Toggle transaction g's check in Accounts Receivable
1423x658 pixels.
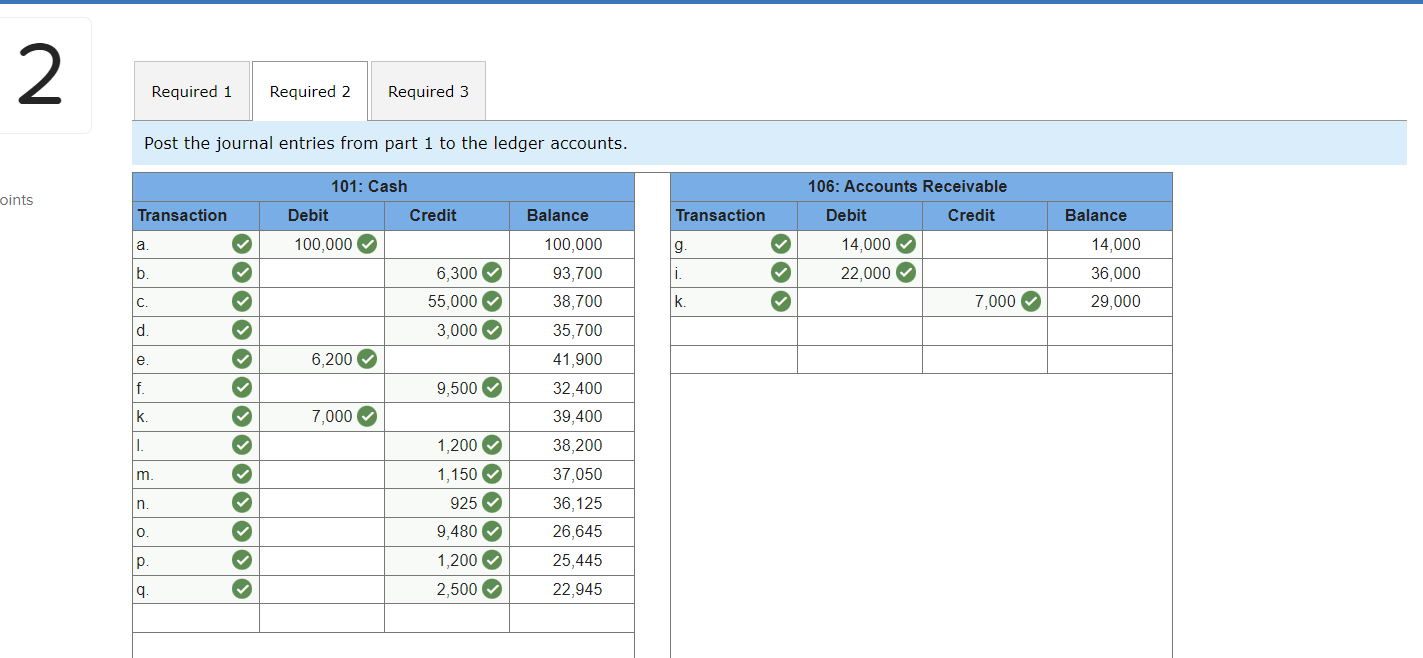coord(780,244)
